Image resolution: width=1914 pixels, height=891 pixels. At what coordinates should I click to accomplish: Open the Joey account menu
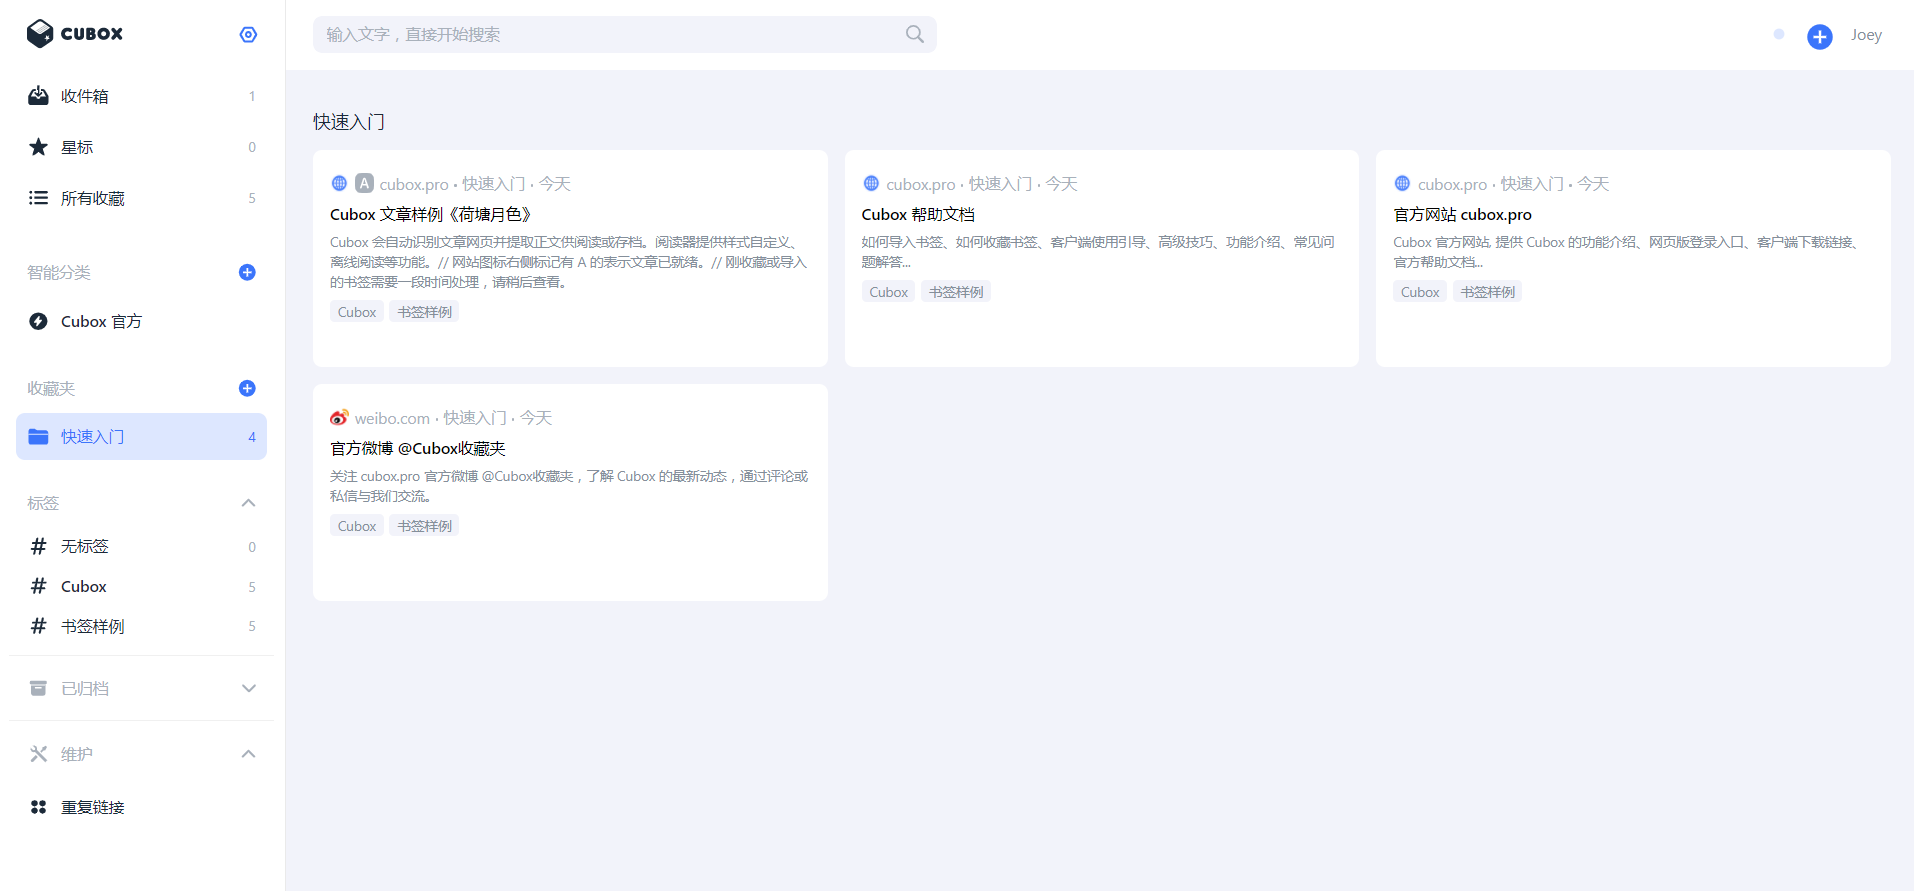tap(1865, 35)
